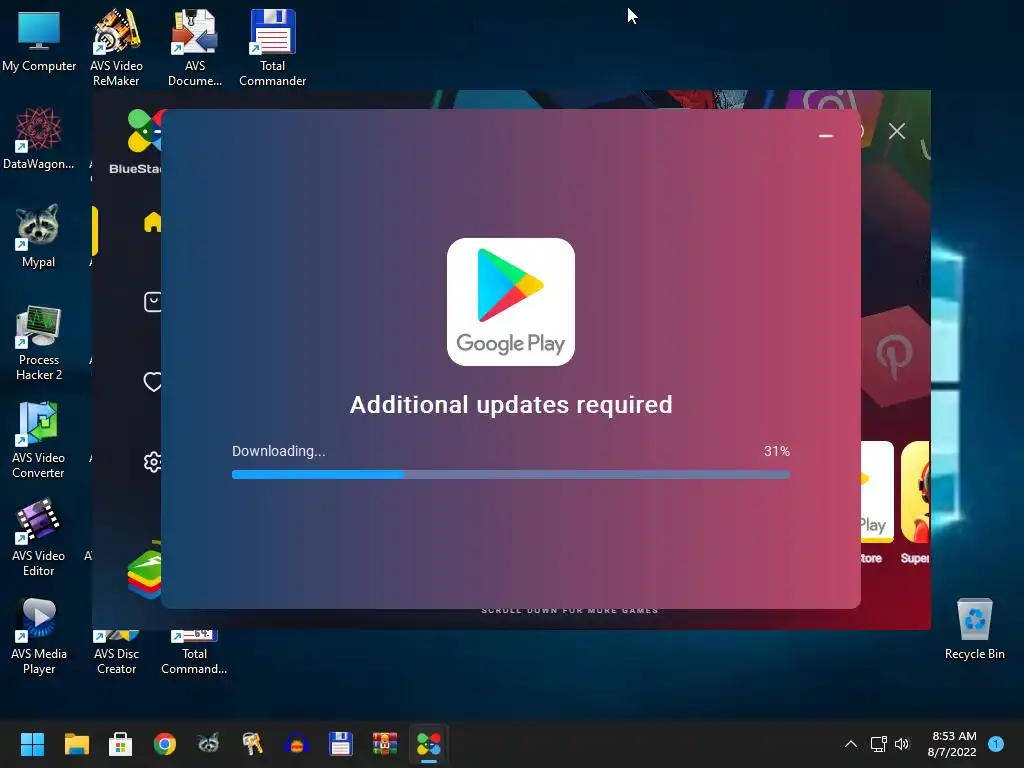
Task: Click the Google Play logo tile
Action: click(x=511, y=302)
